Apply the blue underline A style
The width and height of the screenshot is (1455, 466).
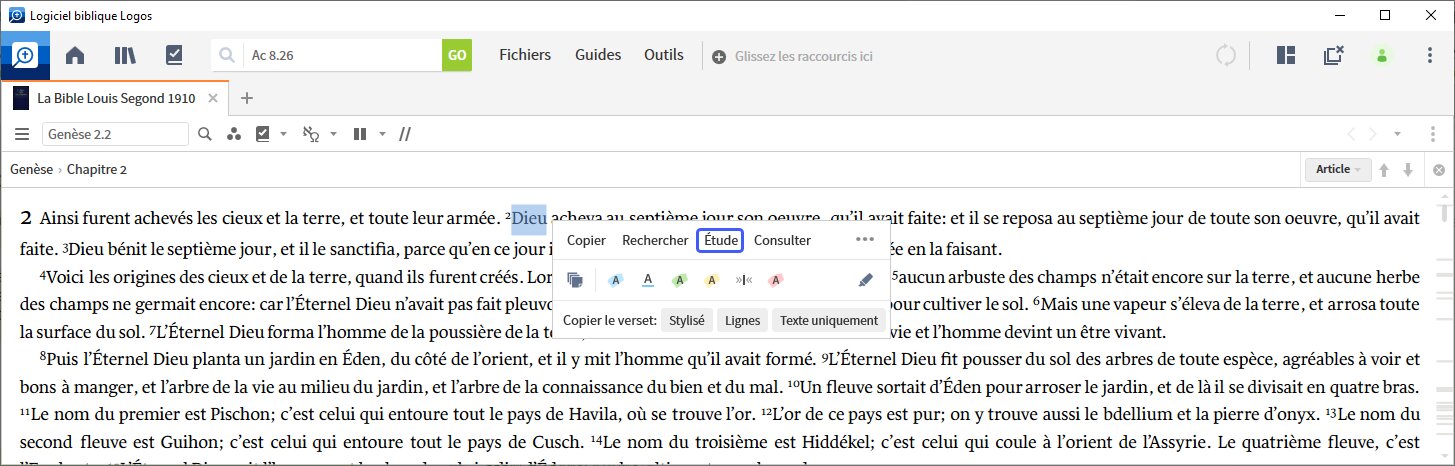pyautogui.click(x=648, y=280)
